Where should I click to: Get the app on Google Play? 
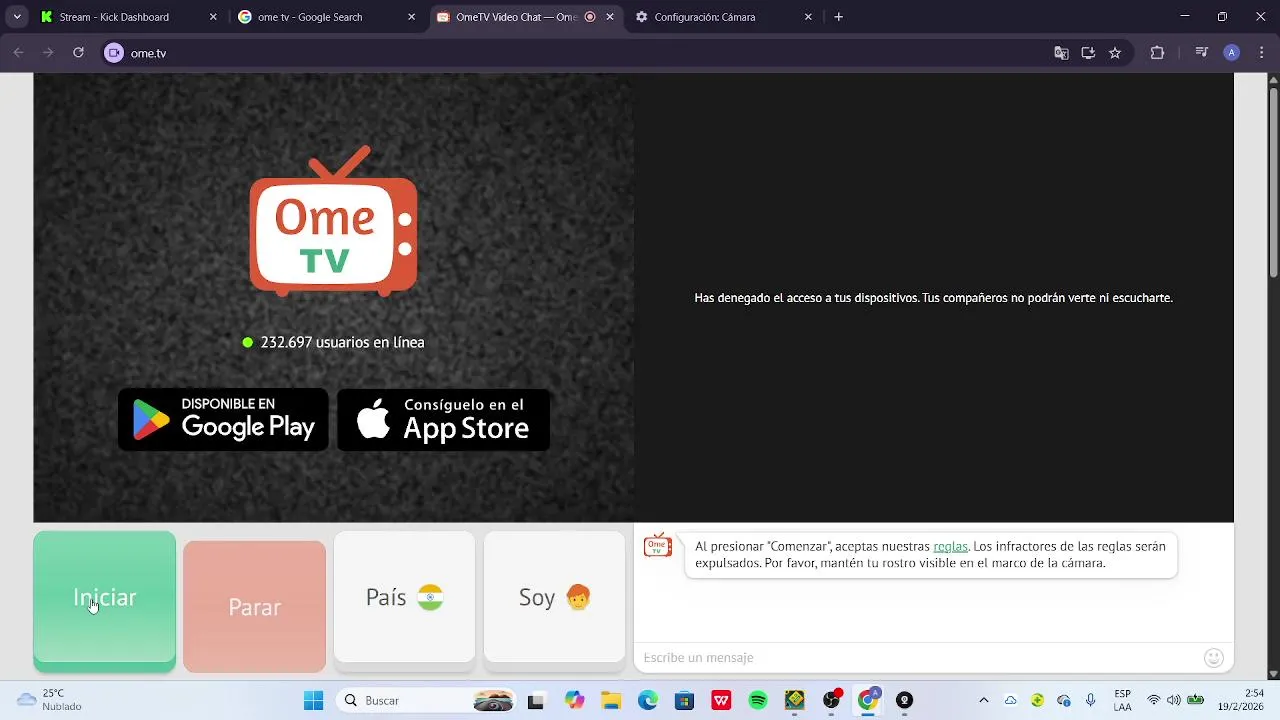tap(223, 420)
